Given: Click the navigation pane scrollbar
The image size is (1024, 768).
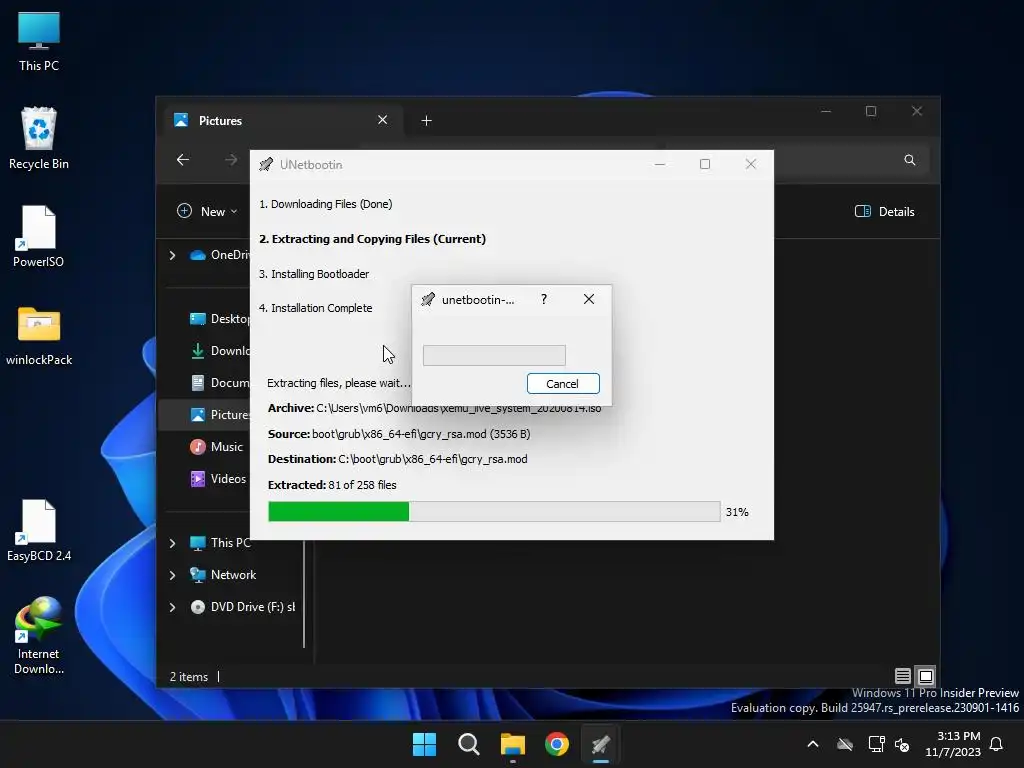Looking at the screenshot, I should [x=304, y=593].
